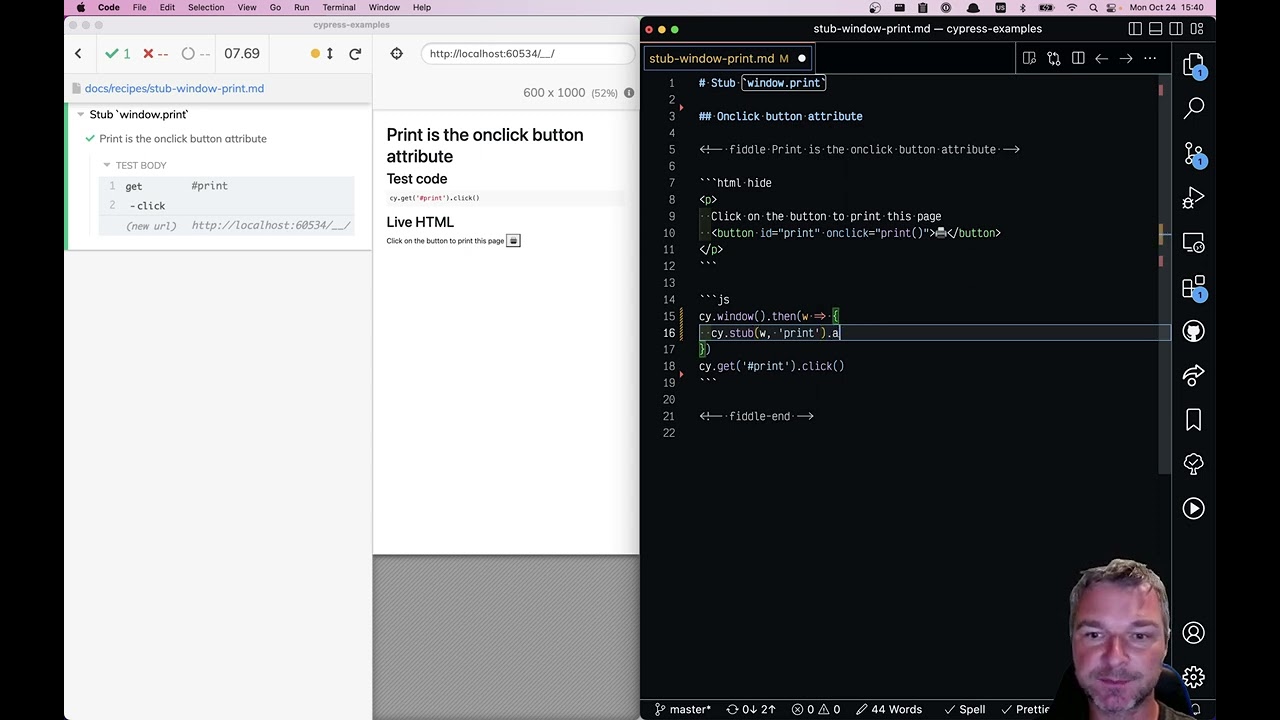This screenshot has width=1280, height=720.
Task: Click the master* git branch in status bar
Action: 683,709
